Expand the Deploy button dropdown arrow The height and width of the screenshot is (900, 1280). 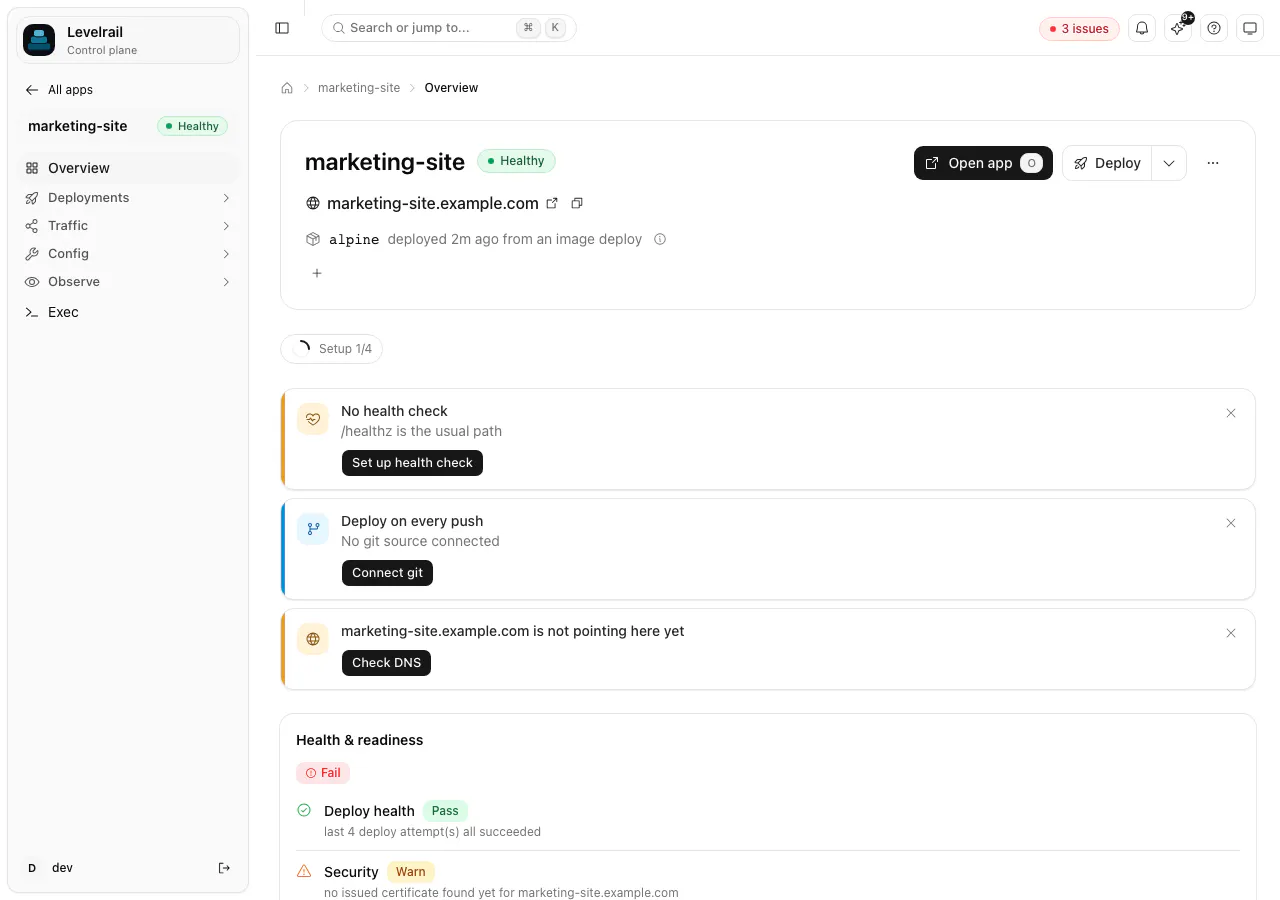pos(1169,163)
